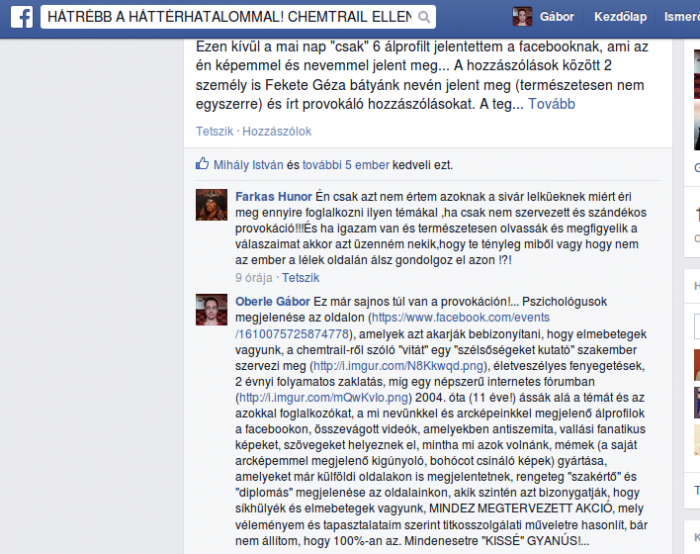Open the imgur N8Kkwqd.png link
This screenshot has width=700, height=554.
(x=399, y=366)
